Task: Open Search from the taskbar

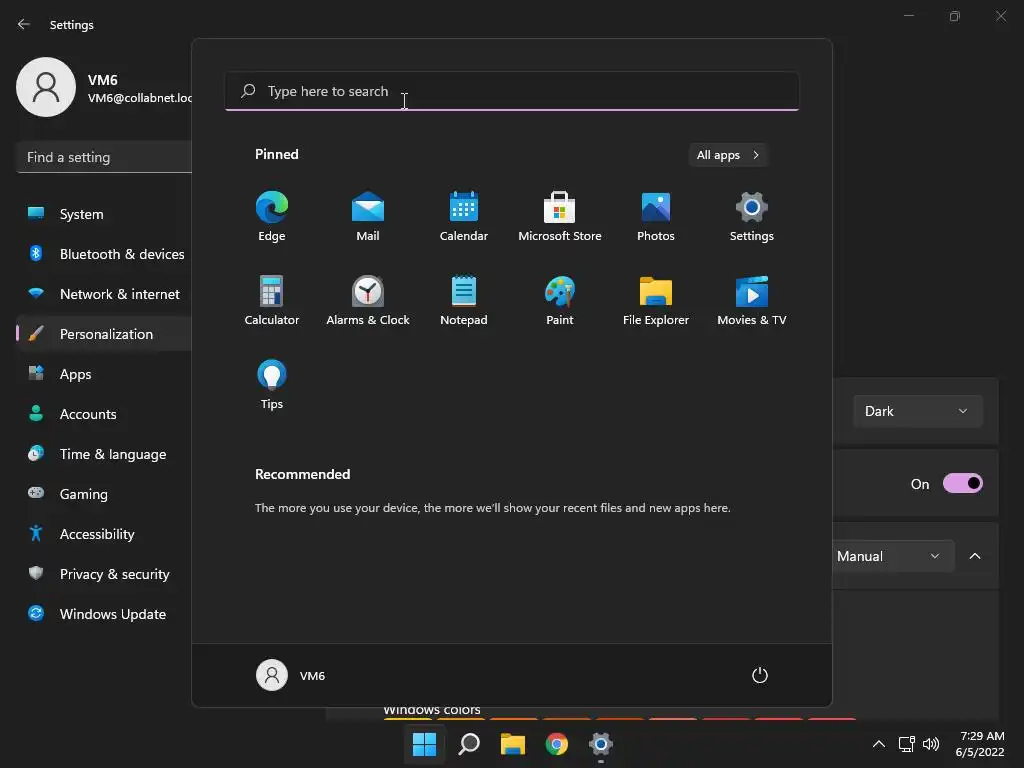Action: tap(469, 744)
